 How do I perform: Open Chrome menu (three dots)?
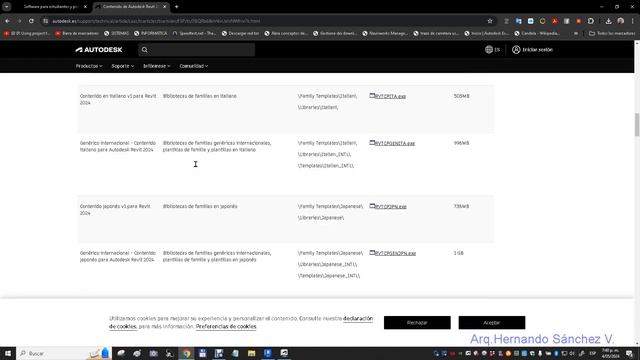coord(633,21)
